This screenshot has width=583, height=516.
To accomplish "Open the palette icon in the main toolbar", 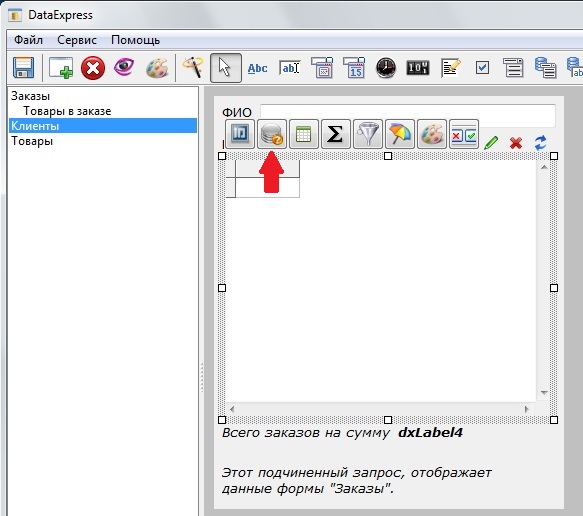I will point(157,68).
